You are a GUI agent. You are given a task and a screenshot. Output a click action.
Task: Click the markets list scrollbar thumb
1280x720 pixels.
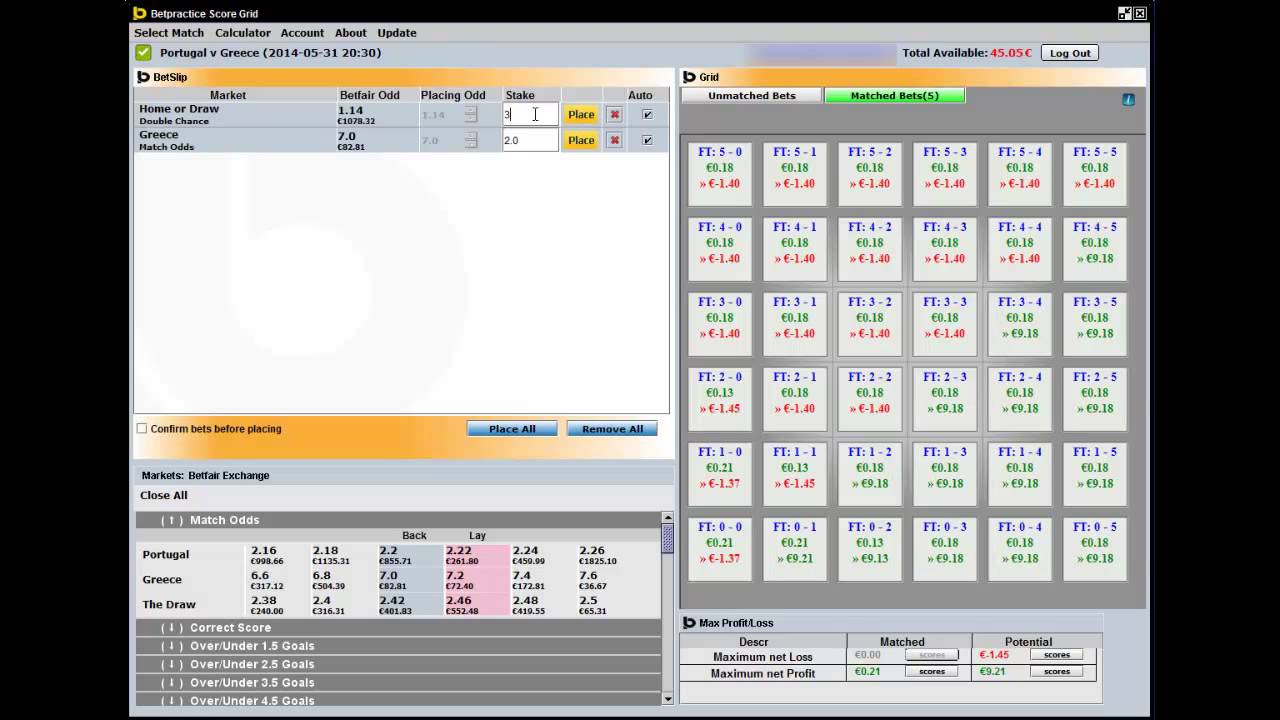668,538
